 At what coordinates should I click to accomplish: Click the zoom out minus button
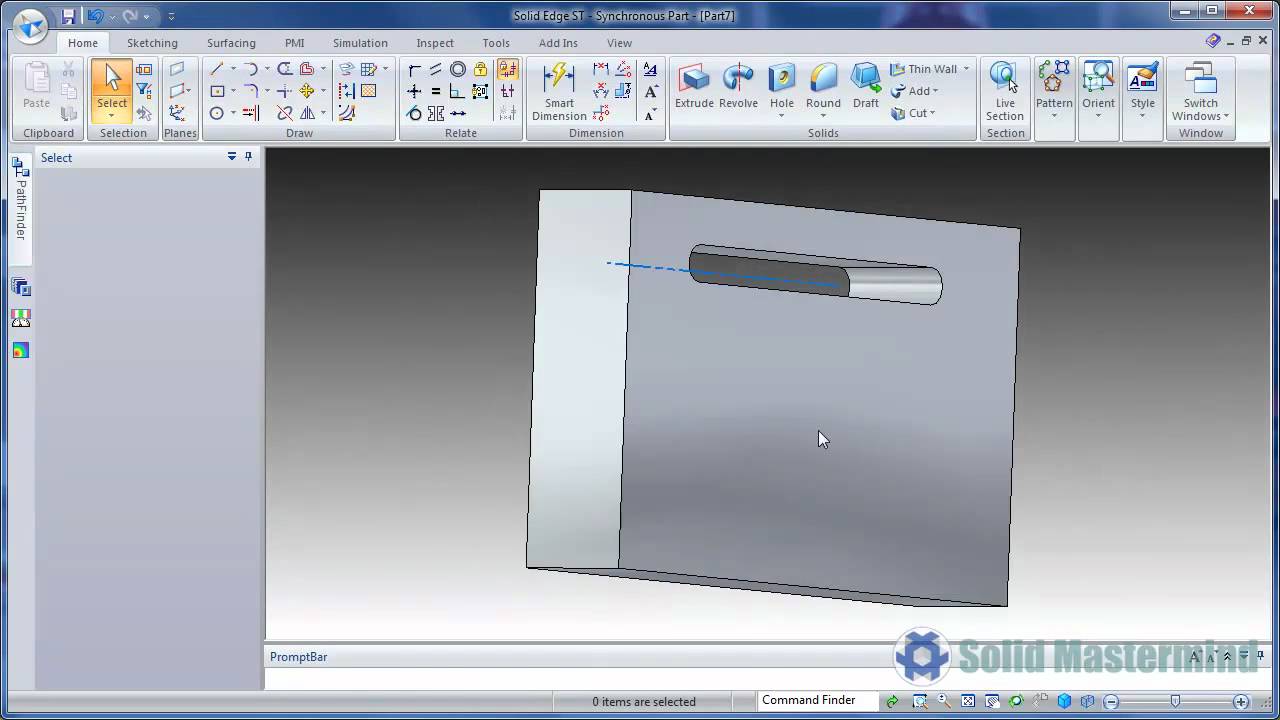[1111, 702]
